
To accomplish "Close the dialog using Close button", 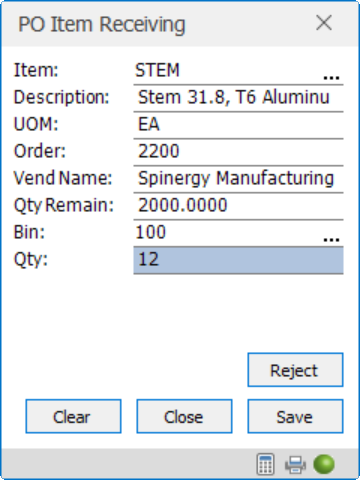I will pos(184,416).
